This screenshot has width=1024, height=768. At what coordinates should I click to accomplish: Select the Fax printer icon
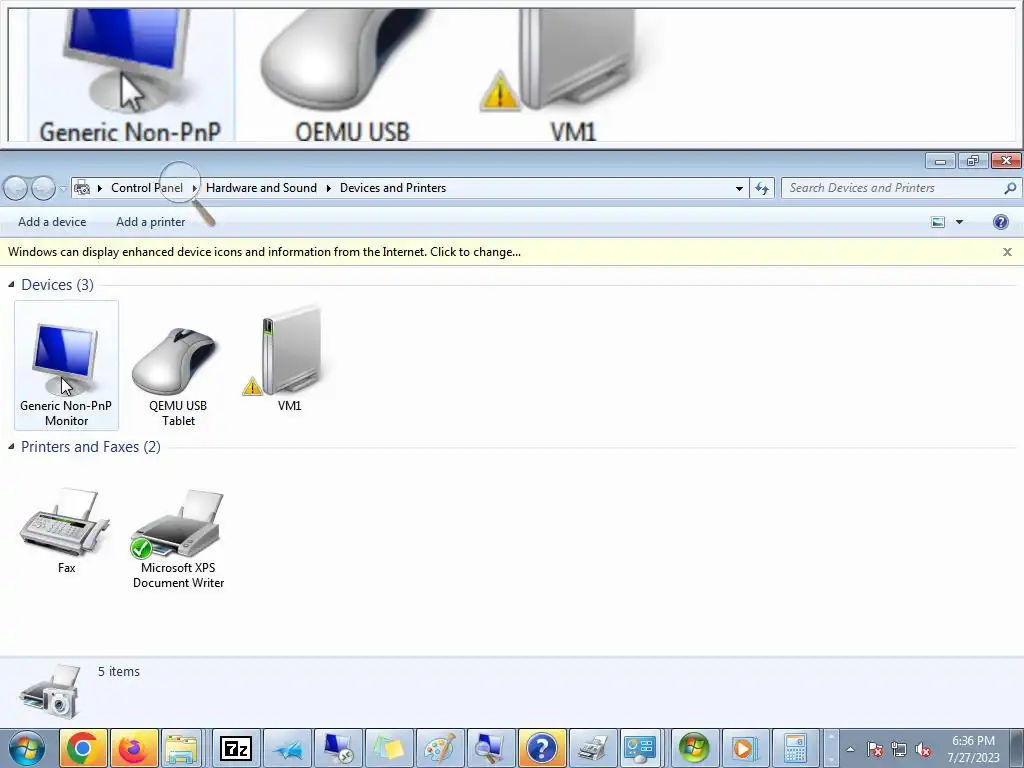[65, 530]
